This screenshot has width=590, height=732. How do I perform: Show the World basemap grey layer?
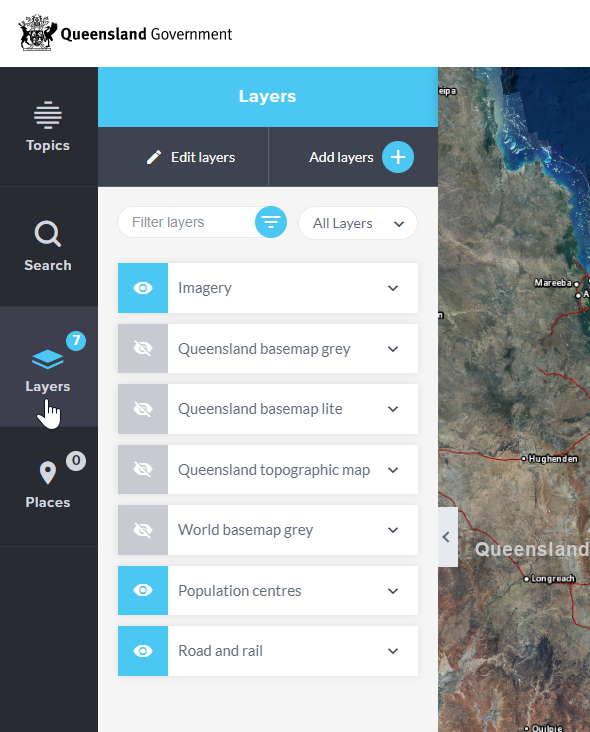143,530
